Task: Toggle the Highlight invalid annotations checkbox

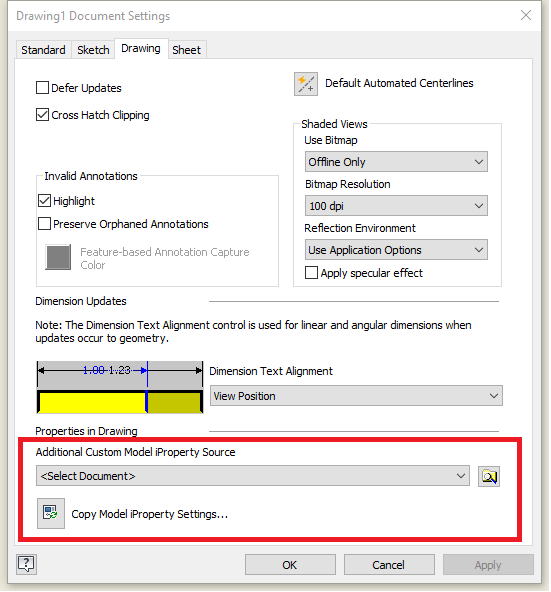Action: click(x=44, y=201)
